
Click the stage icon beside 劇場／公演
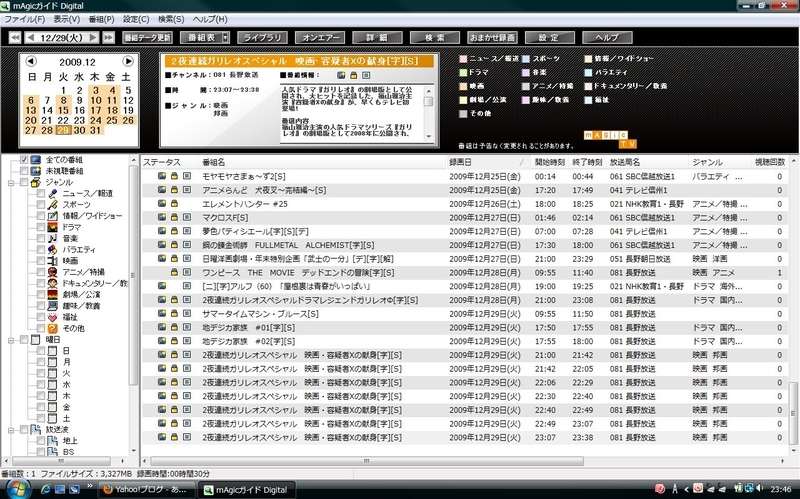pos(53,294)
